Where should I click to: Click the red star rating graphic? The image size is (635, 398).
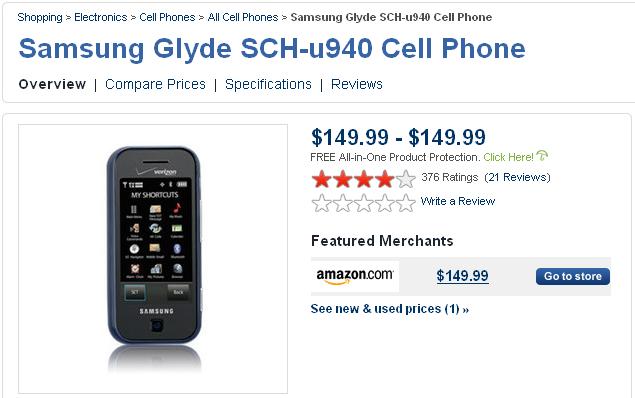364,179
